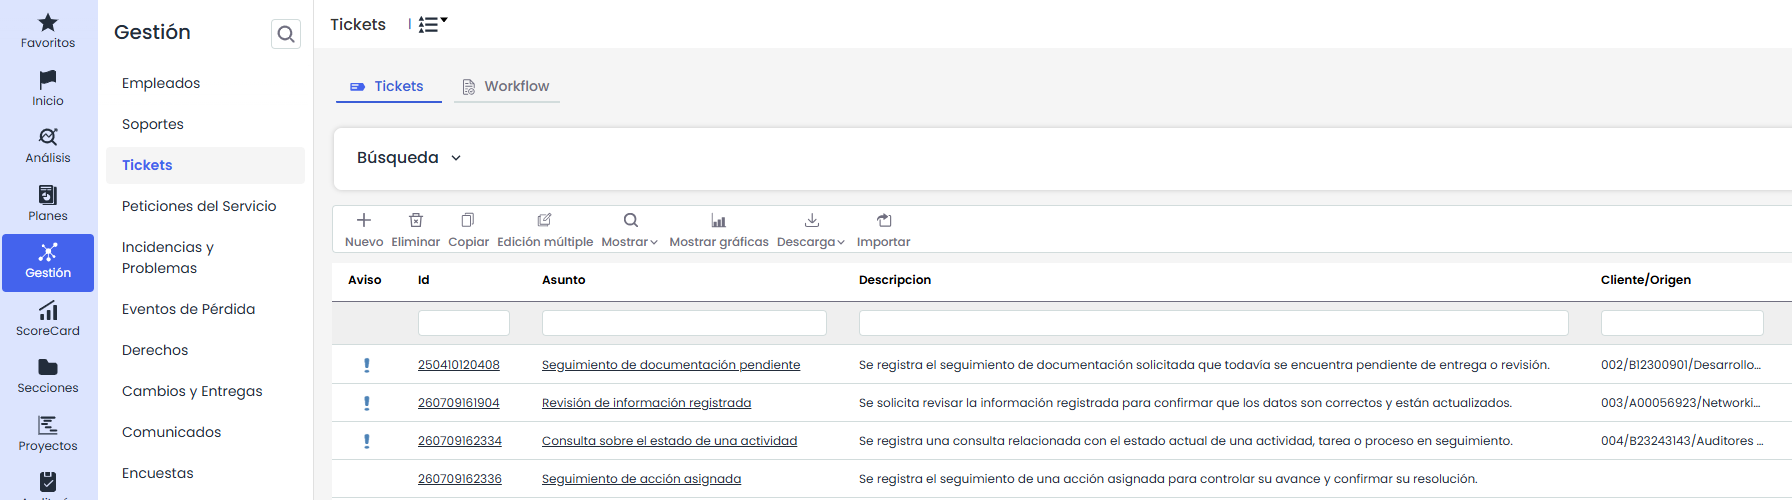Open ticket link 250410120408
The height and width of the screenshot is (500, 1792).
pos(459,365)
